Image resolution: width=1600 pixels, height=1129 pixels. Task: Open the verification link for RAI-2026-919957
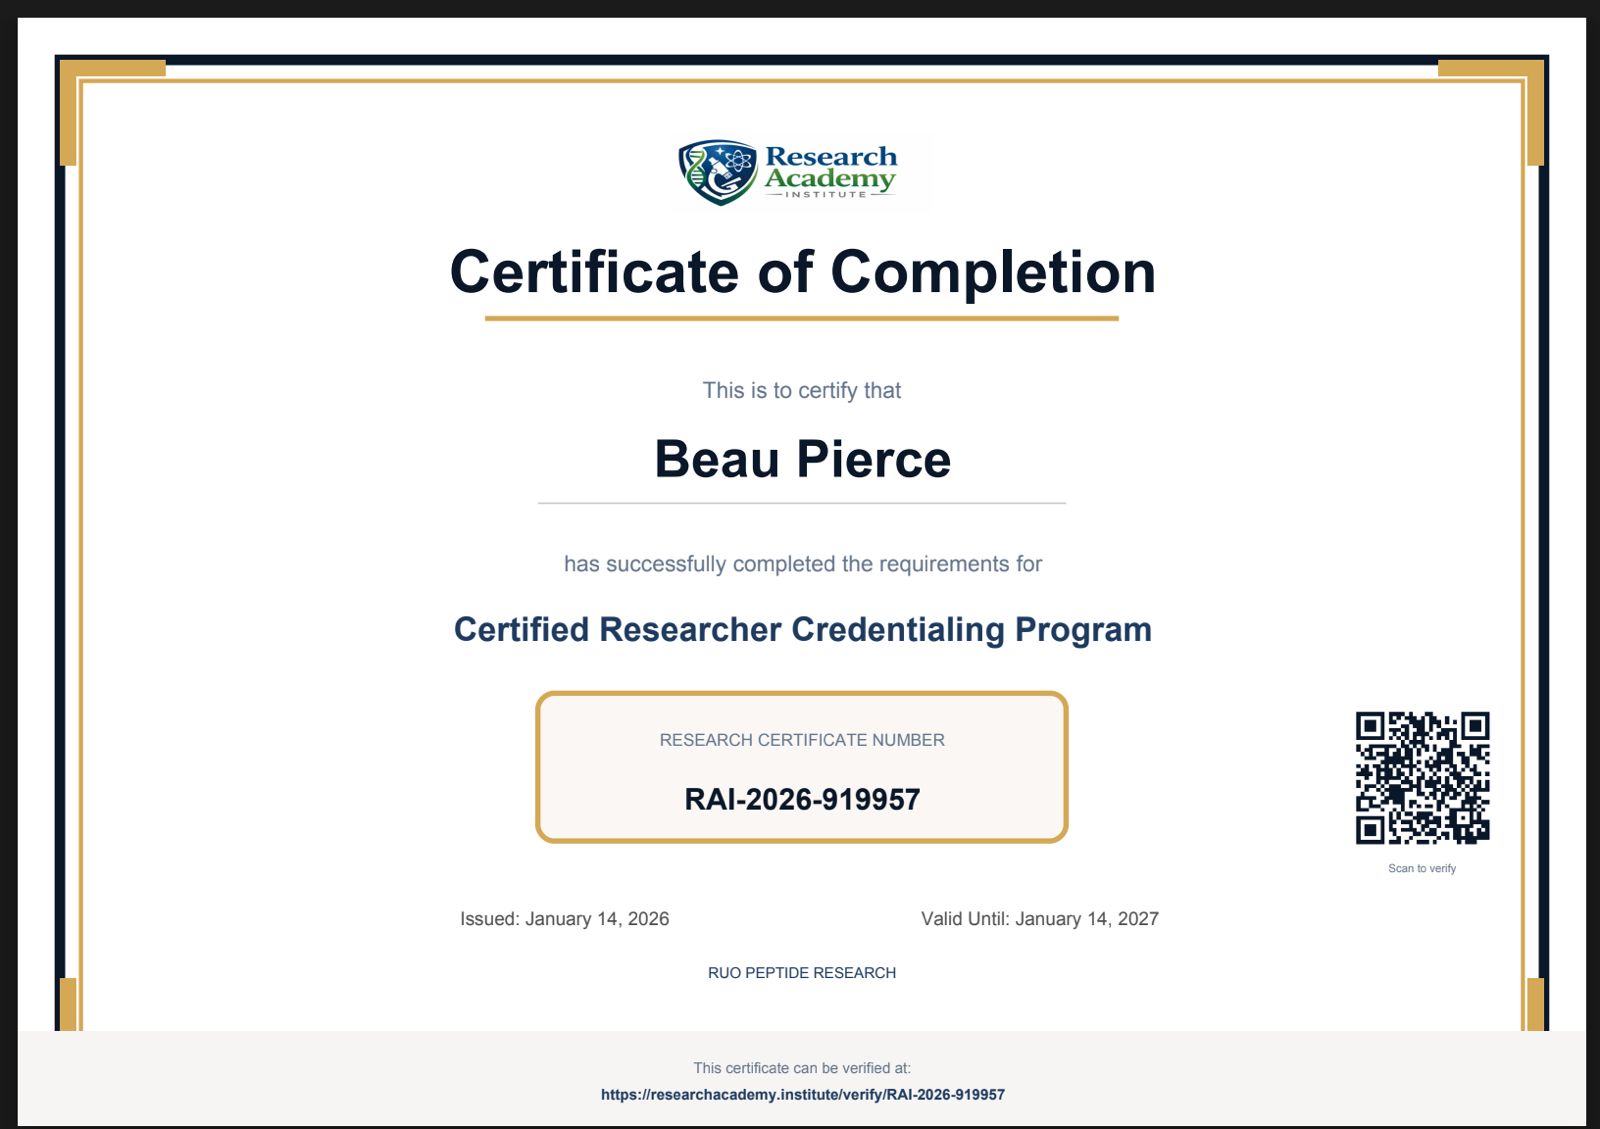click(803, 1094)
